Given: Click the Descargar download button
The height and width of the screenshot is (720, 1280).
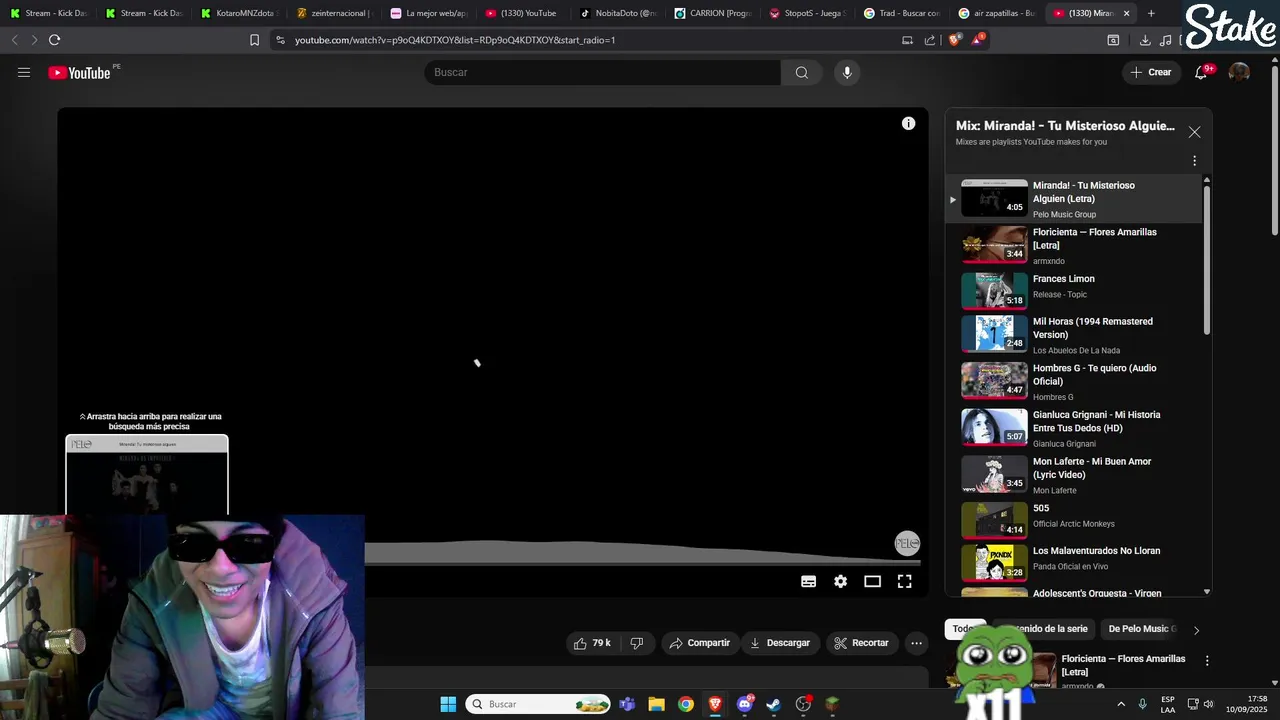Looking at the screenshot, I should 780,643.
